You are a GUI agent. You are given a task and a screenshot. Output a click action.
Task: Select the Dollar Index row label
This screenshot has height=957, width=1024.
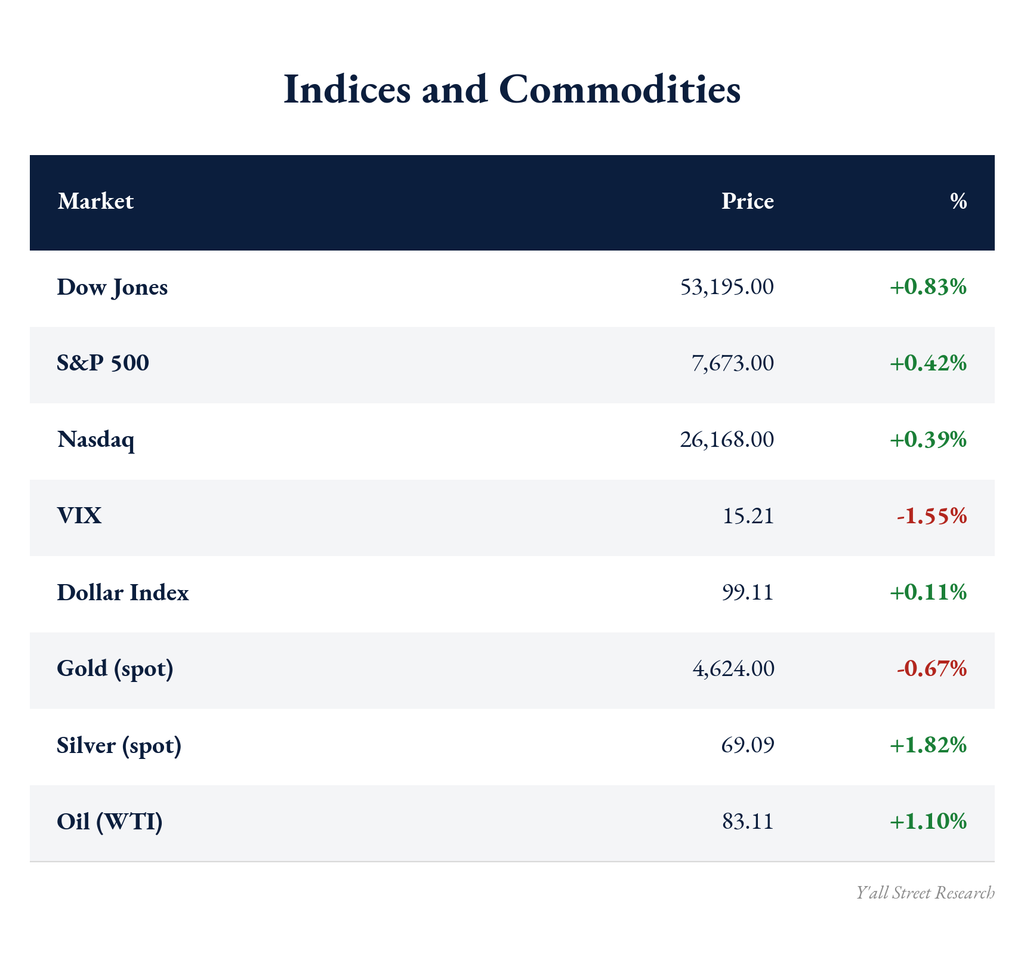tap(123, 592)
